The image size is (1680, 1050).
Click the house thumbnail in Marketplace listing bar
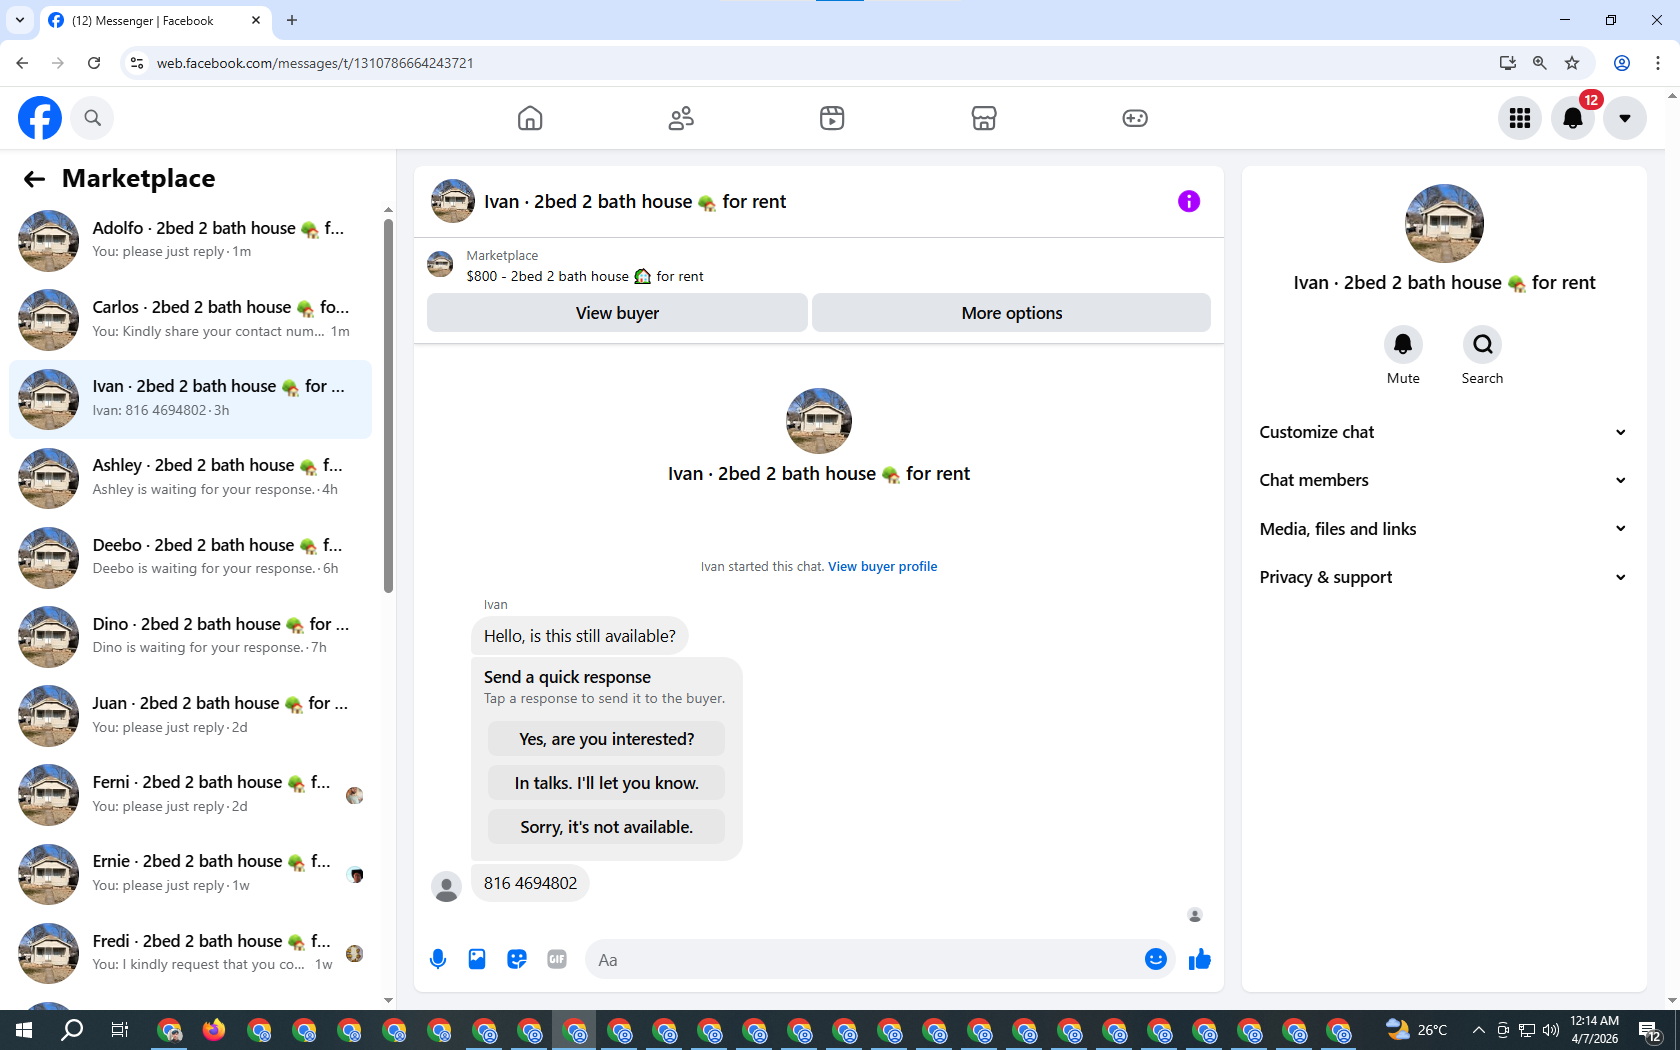(440, 265)
